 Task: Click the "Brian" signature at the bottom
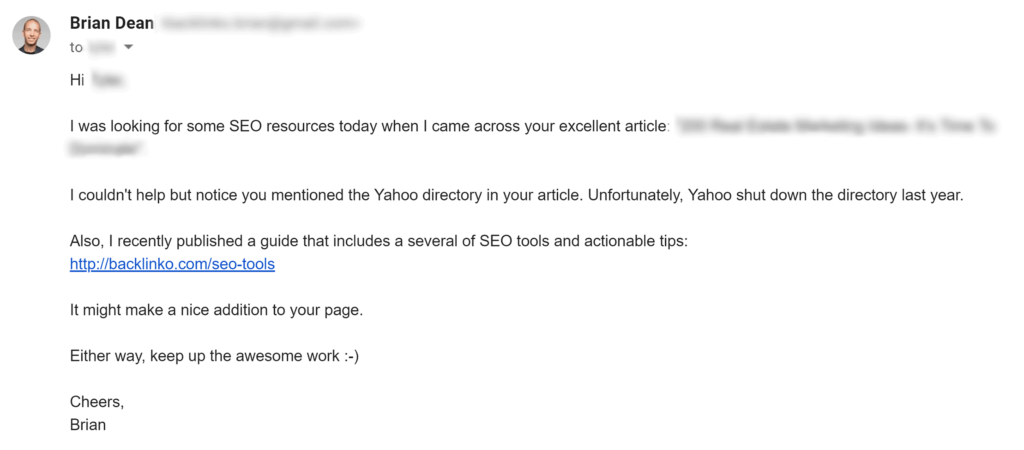88,424
